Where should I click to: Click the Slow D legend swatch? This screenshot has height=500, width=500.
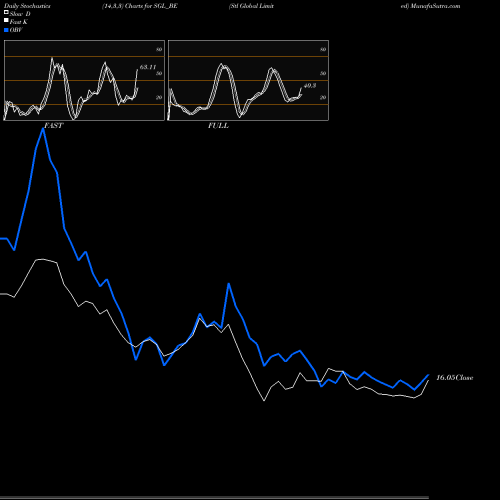point(6,12)
